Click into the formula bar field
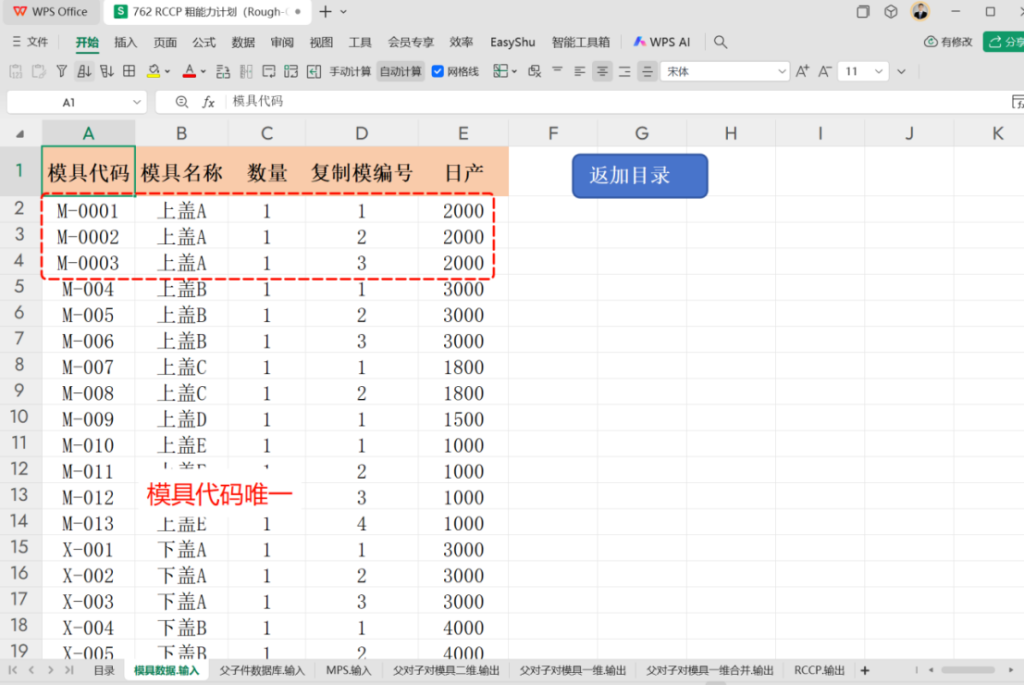Image resolution: width=1024 pixels, height=685 pixels. pyautogui.click(x=614, y=101)
